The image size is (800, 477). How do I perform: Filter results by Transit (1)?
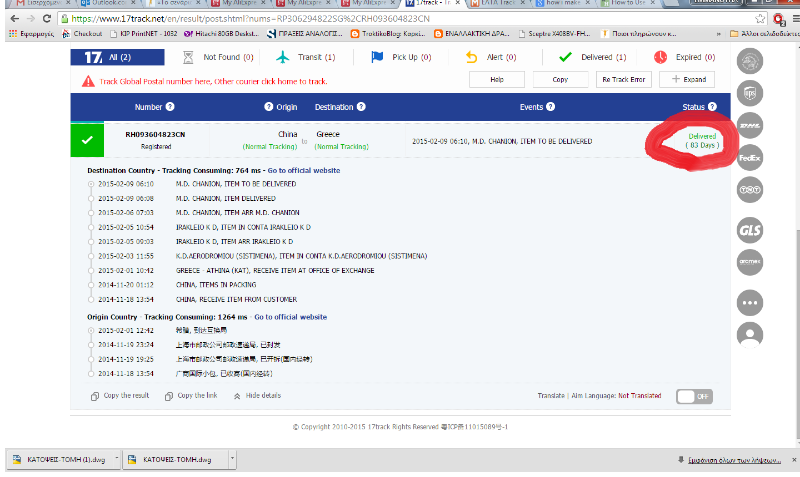[x=305, y=57]
